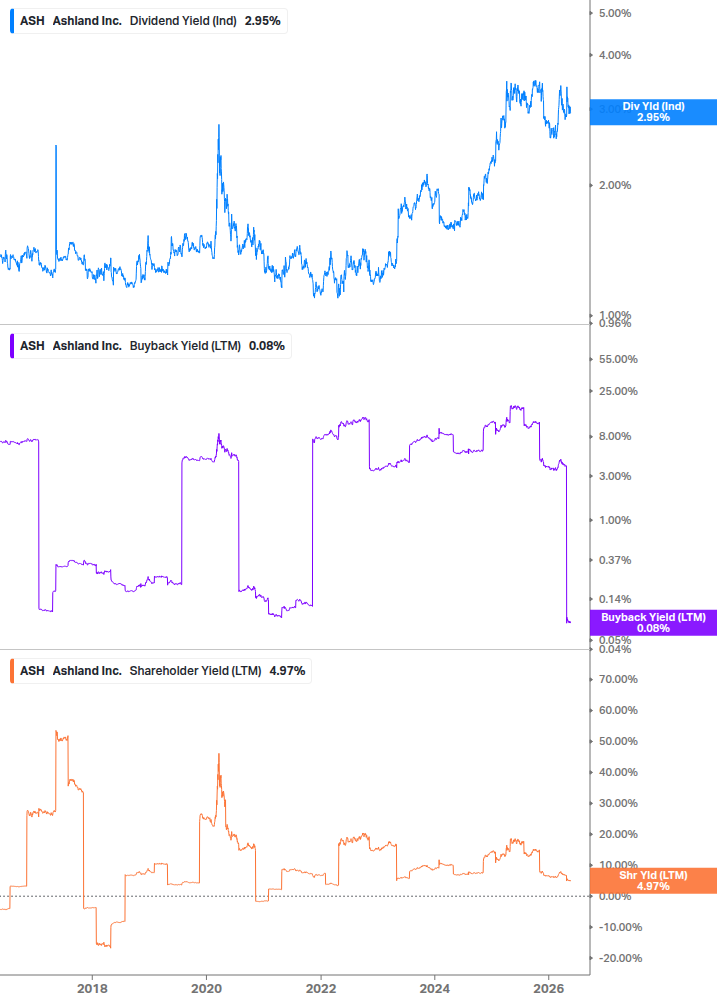The image size is (717, 1005).
Task: Click the 60.00% tick on shareholder yield axis
Action: [x=618, y=711]
